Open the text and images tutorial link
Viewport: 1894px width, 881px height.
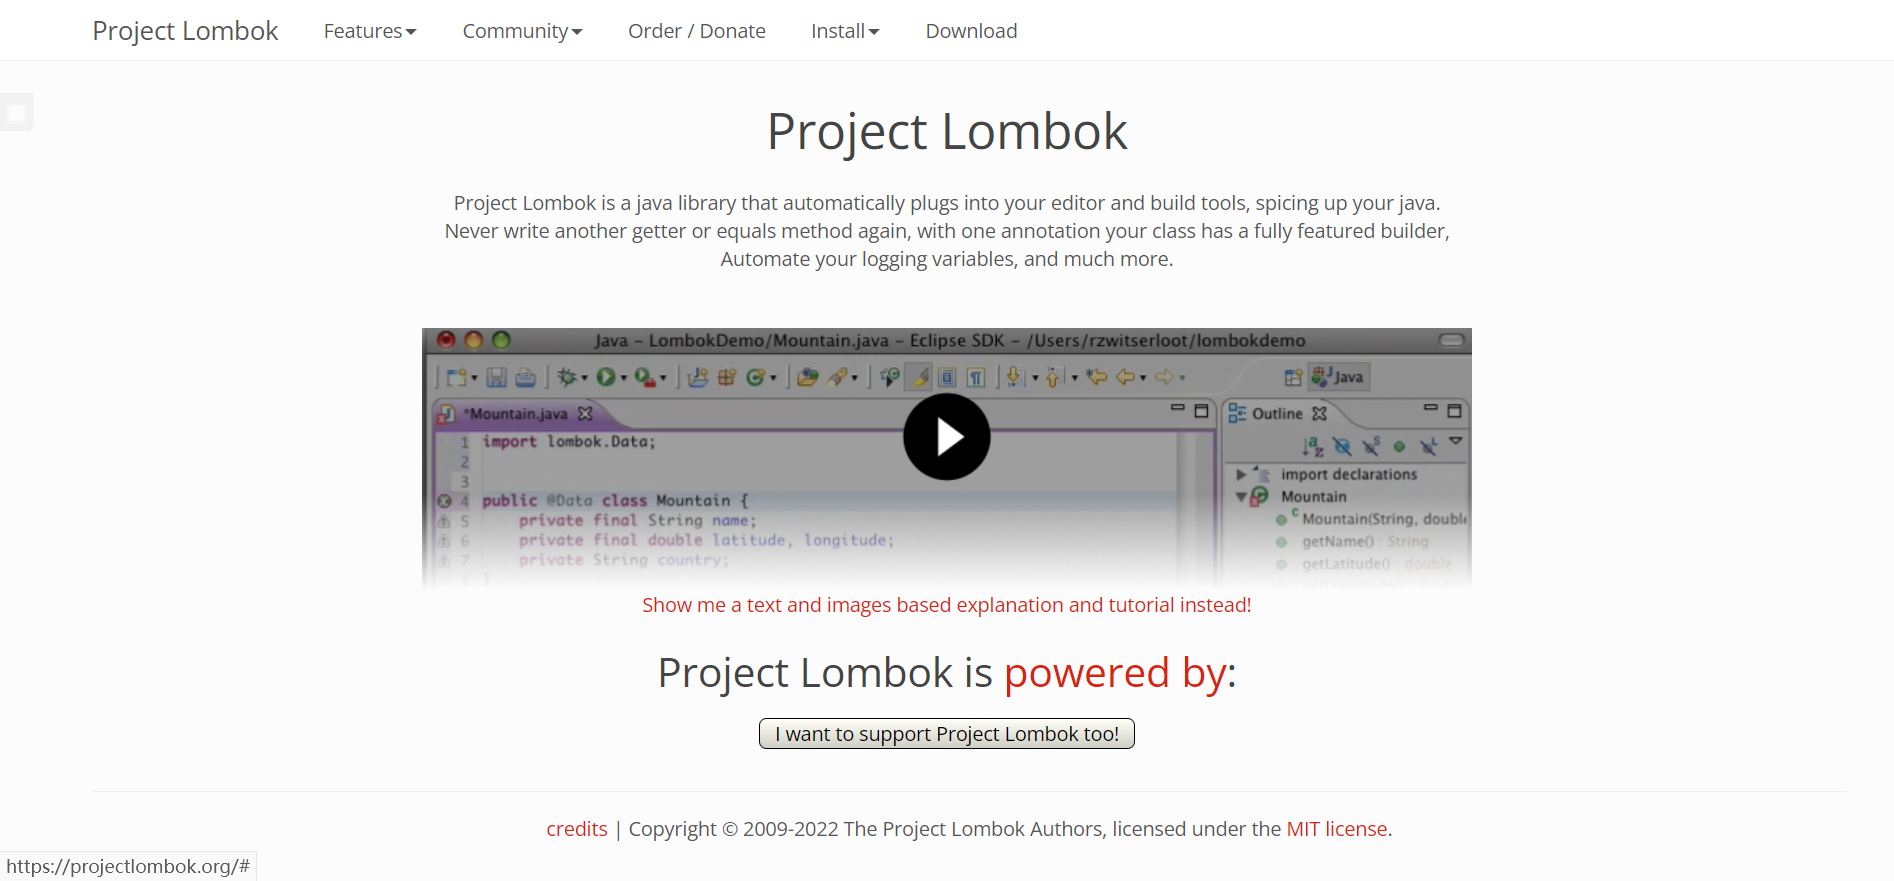947,605
